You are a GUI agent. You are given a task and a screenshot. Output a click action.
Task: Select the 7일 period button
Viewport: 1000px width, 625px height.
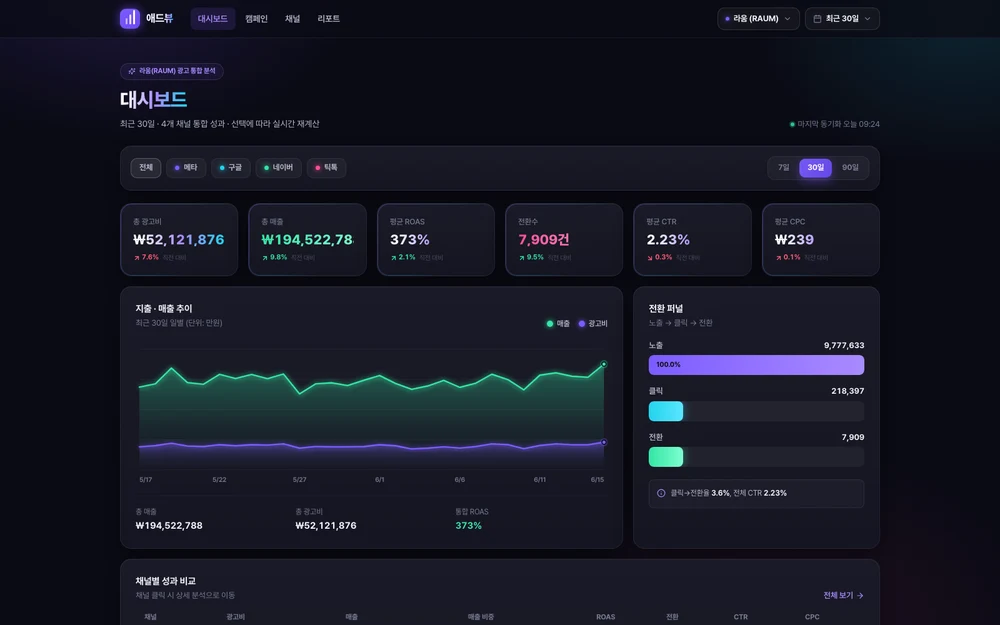784,168
